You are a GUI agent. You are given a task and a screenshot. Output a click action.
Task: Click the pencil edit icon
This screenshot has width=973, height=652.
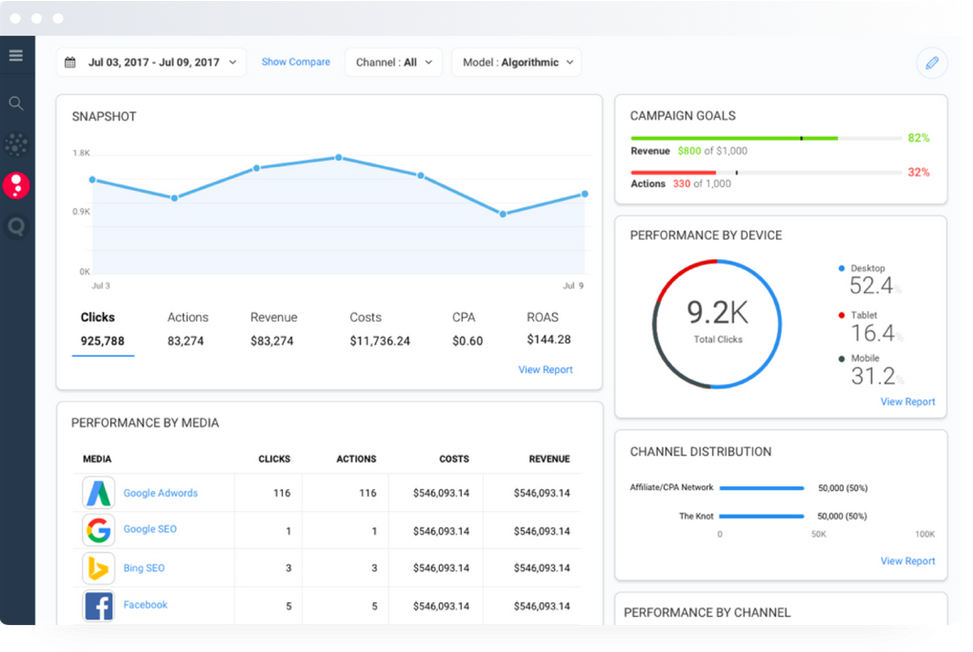[x=931, y=63]
